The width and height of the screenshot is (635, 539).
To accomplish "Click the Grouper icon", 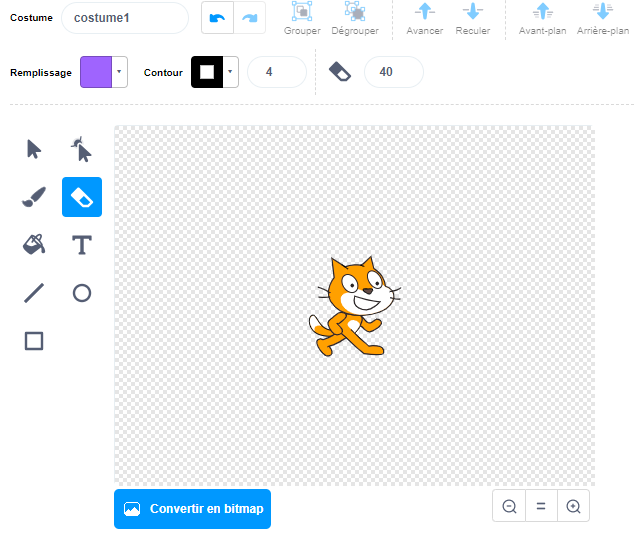I will click(x=302, y=11).
